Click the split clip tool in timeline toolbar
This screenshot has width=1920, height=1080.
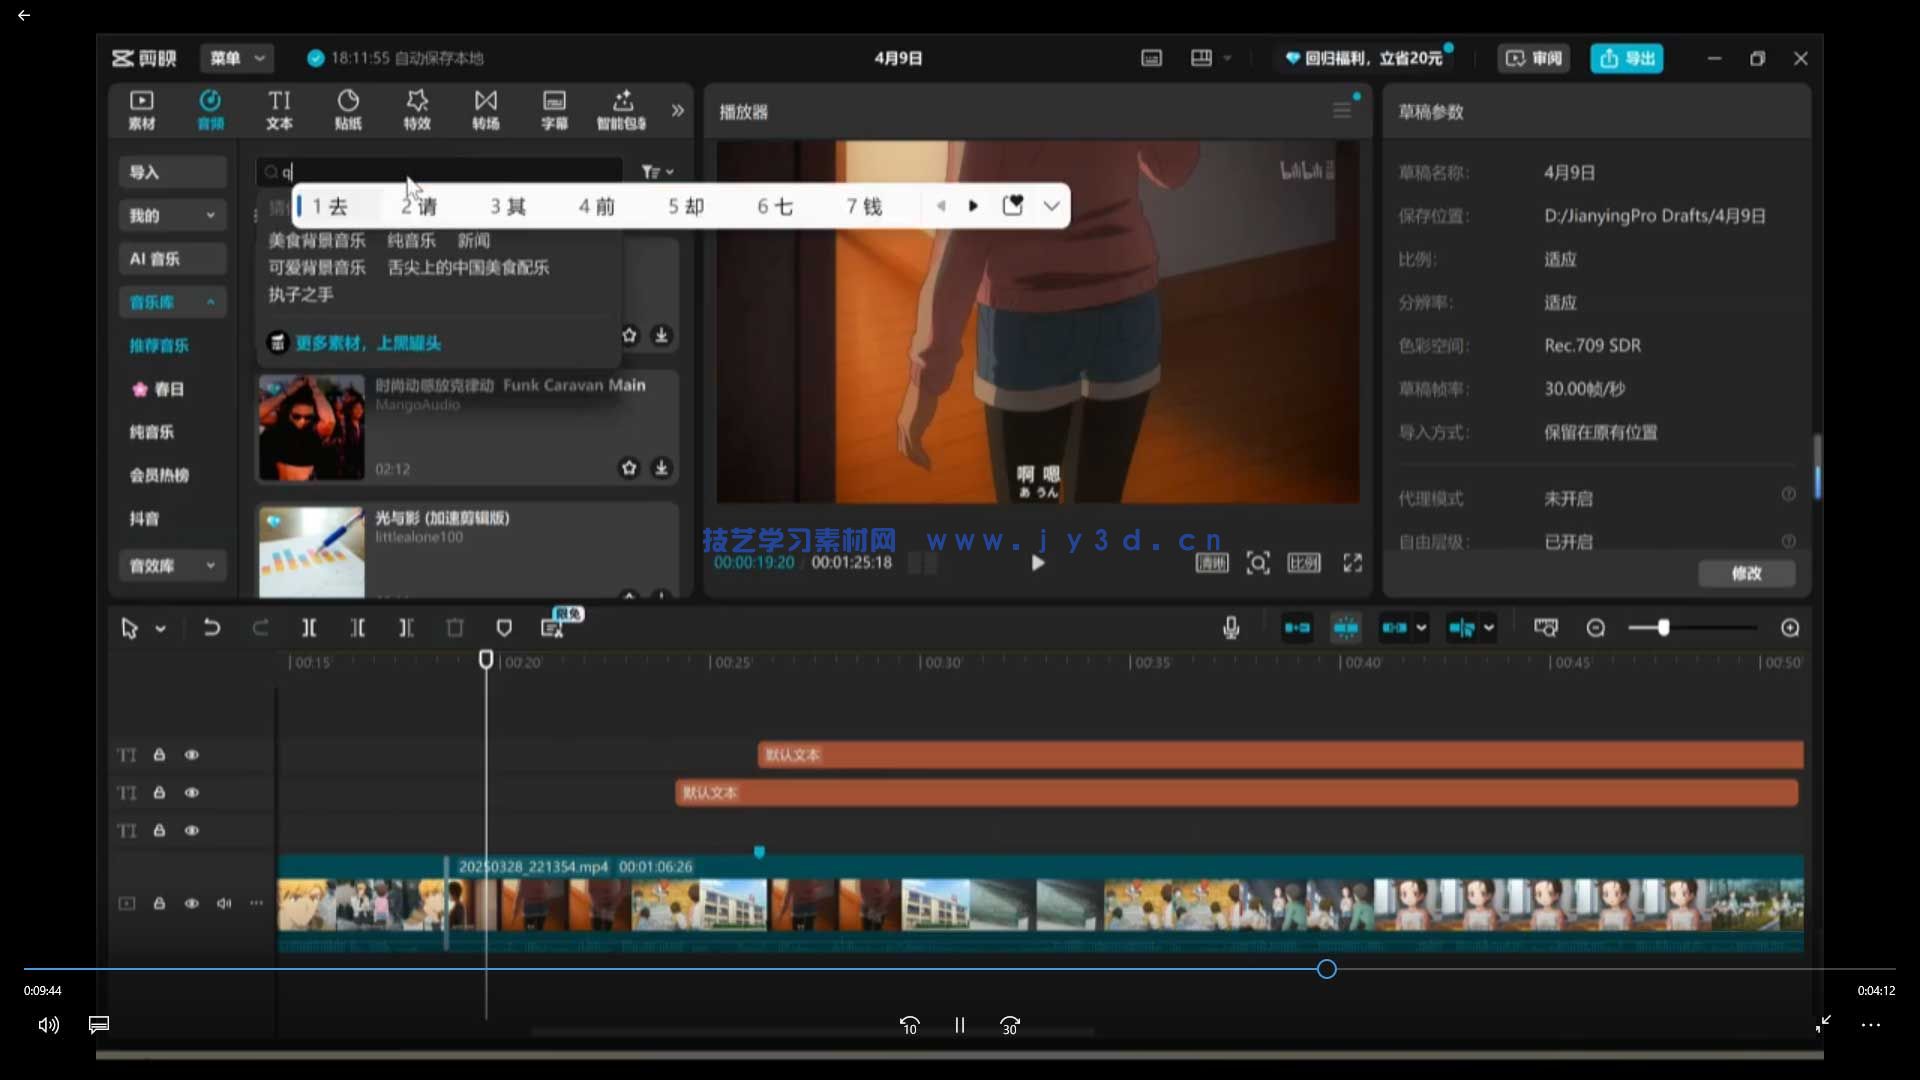tap(309, 628)
